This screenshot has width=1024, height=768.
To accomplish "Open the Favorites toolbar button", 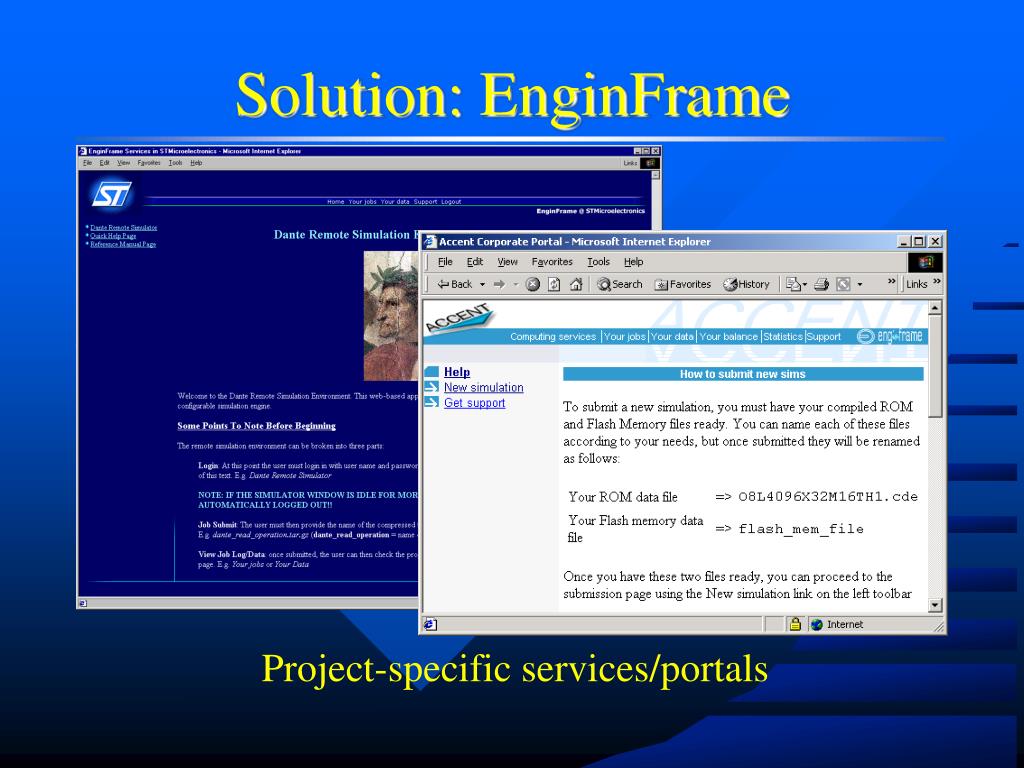I will tap(682, 284).
